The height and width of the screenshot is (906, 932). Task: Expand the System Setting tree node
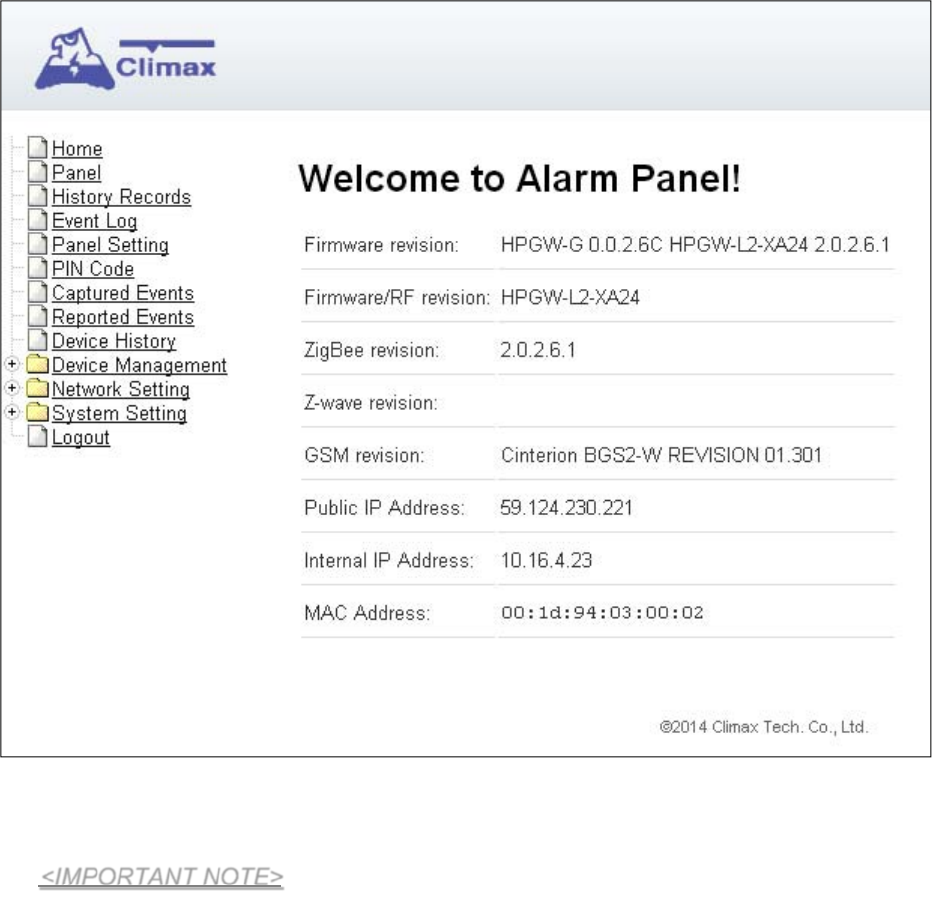point(12,412)
